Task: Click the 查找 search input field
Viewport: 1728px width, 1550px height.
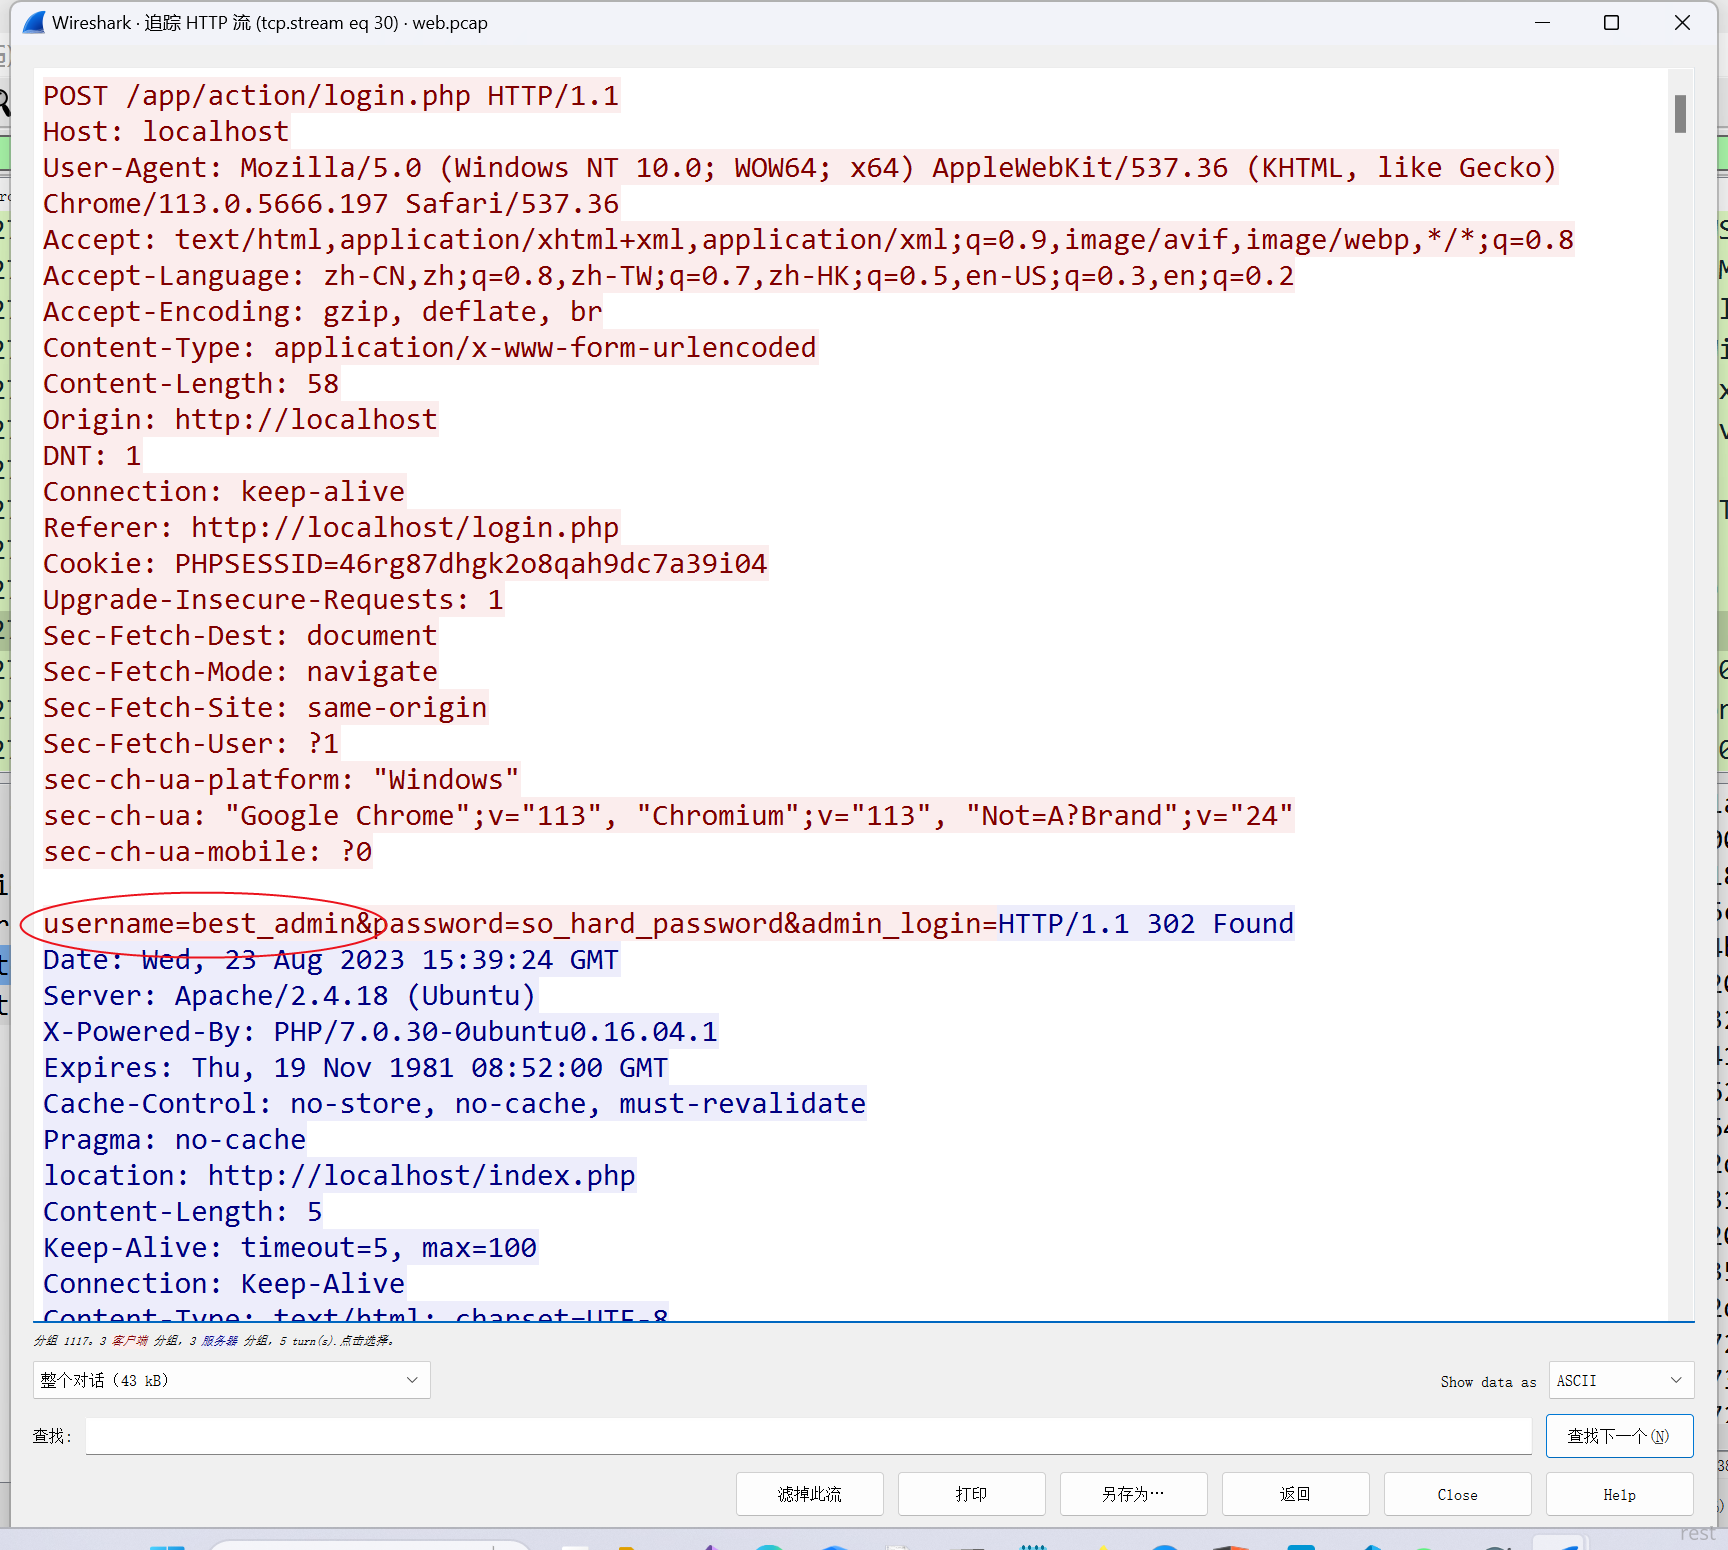Action: point(808,1436)
